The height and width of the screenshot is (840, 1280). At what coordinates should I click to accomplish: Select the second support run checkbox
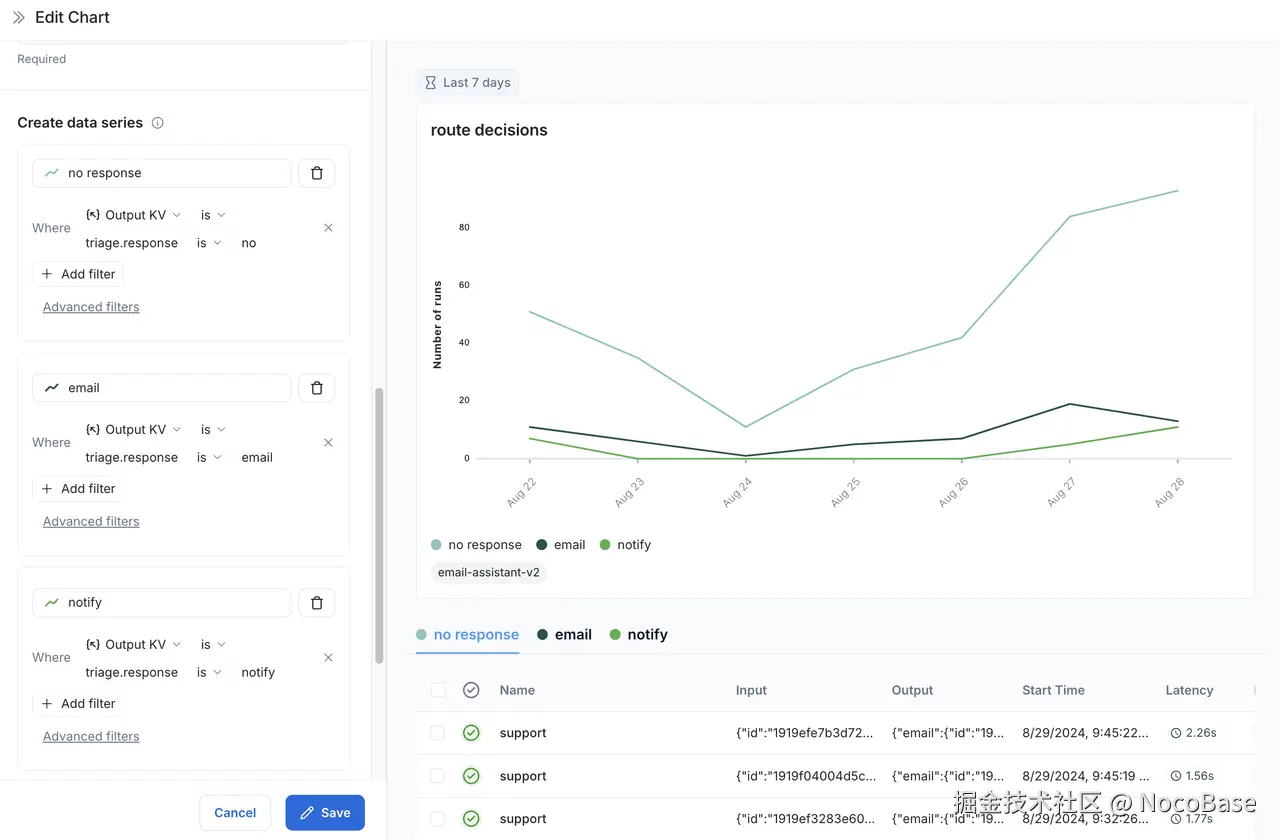click(x=438, y=776)
